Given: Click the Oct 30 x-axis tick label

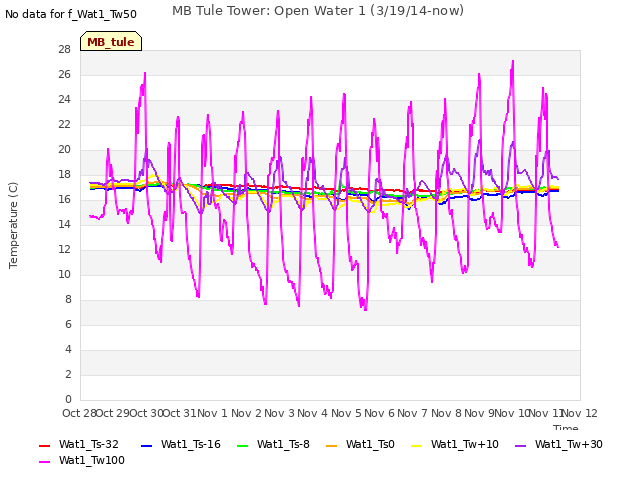Looking at the screenshot, I should click(x=147, y=413).
